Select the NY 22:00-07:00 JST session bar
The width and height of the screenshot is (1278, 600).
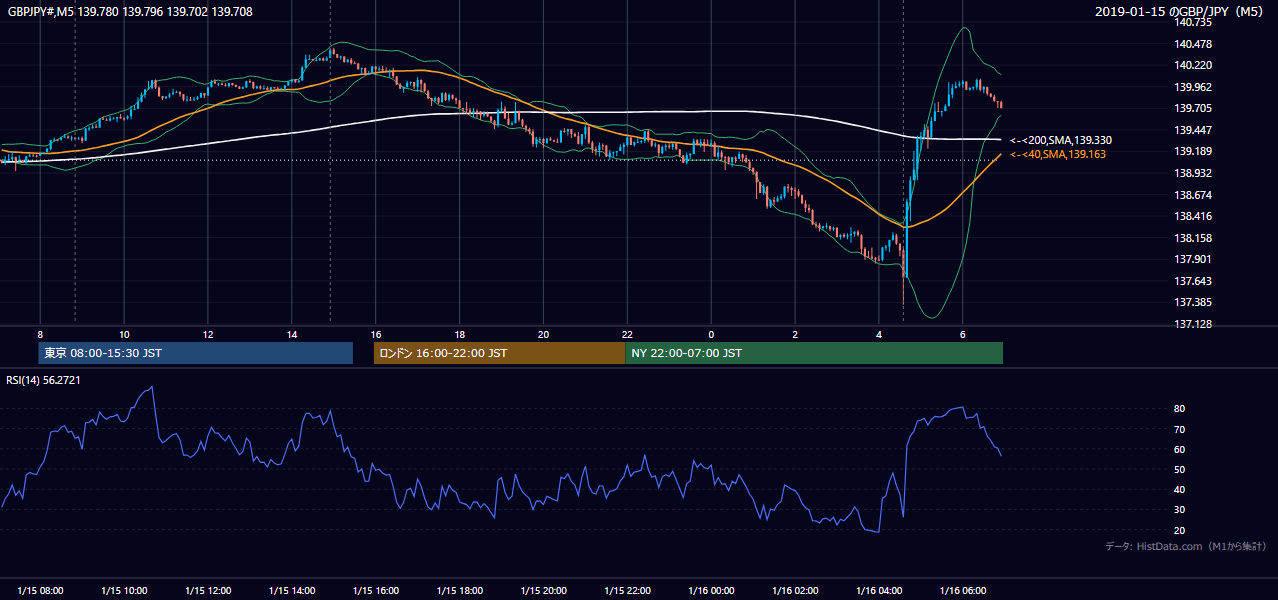(x=814, y=353)
